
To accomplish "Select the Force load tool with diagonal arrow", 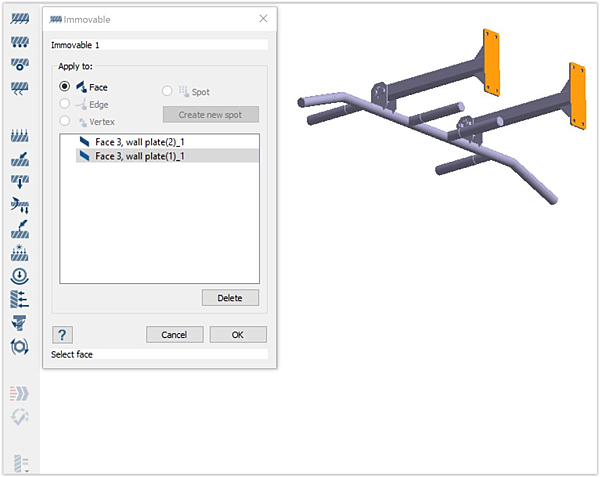I will pyautogui.click(x=20, y=159).
